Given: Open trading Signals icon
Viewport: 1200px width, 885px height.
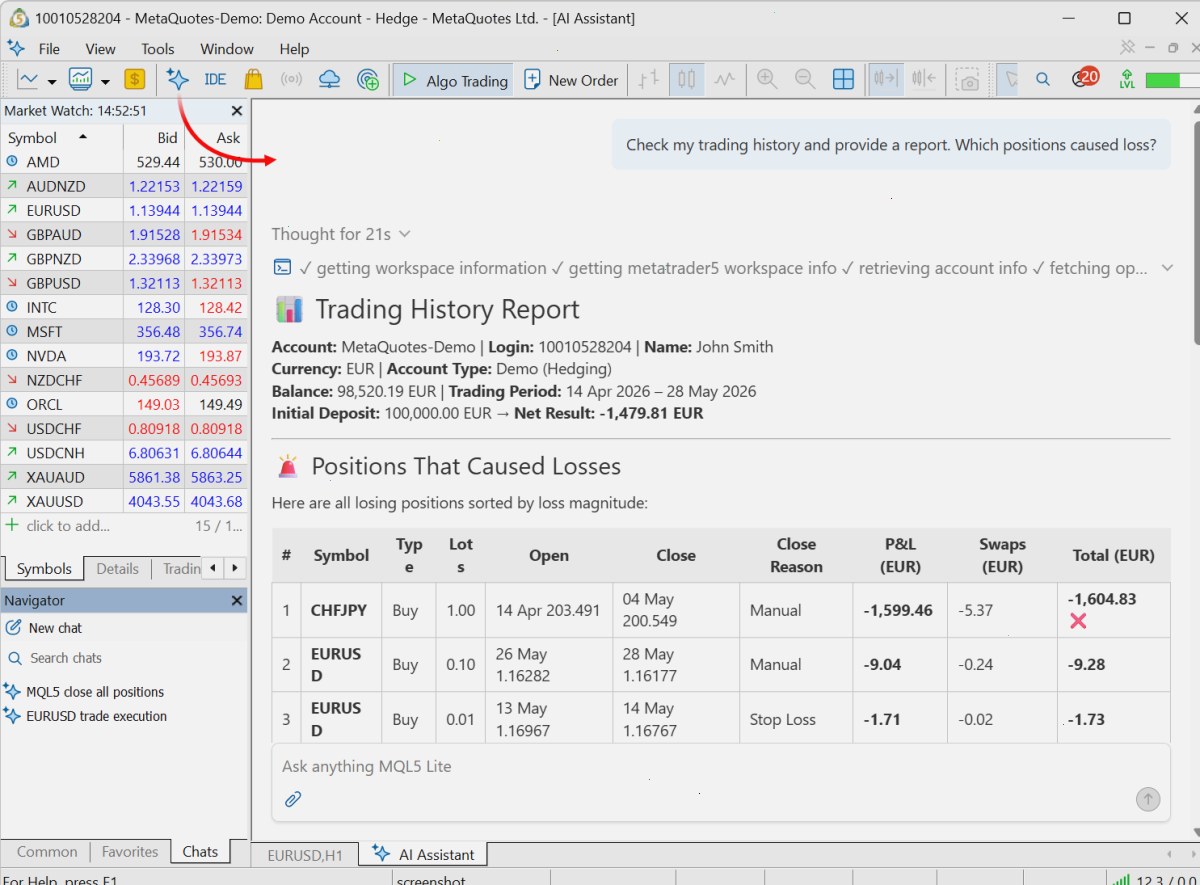Looking at the screenshot, I should click(x=291, y=80).
